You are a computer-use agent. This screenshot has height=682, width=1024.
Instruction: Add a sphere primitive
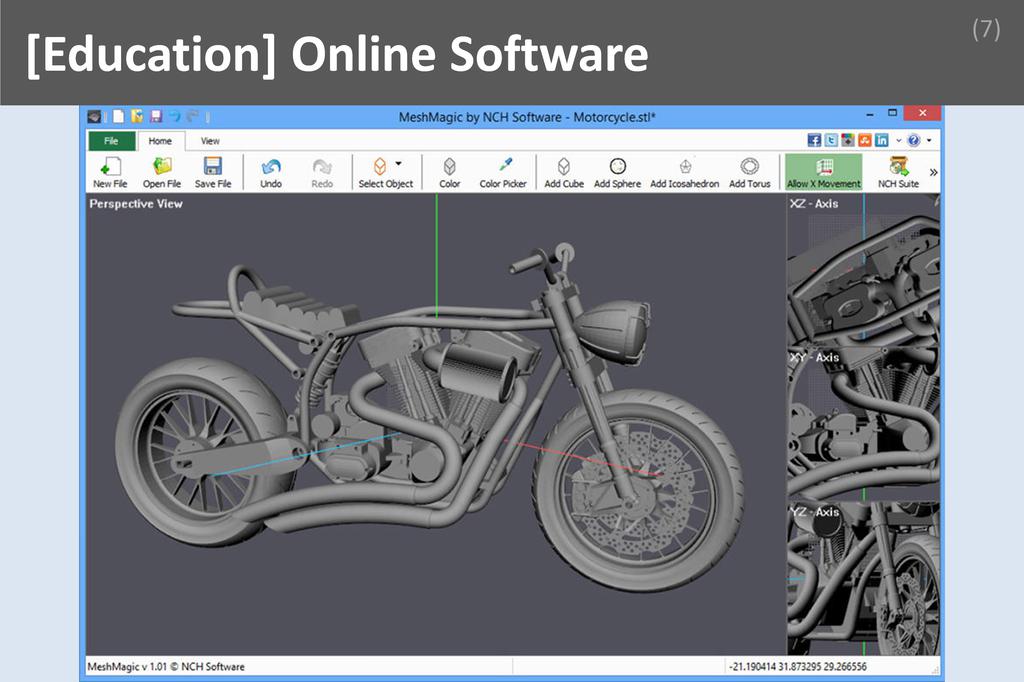617,171
